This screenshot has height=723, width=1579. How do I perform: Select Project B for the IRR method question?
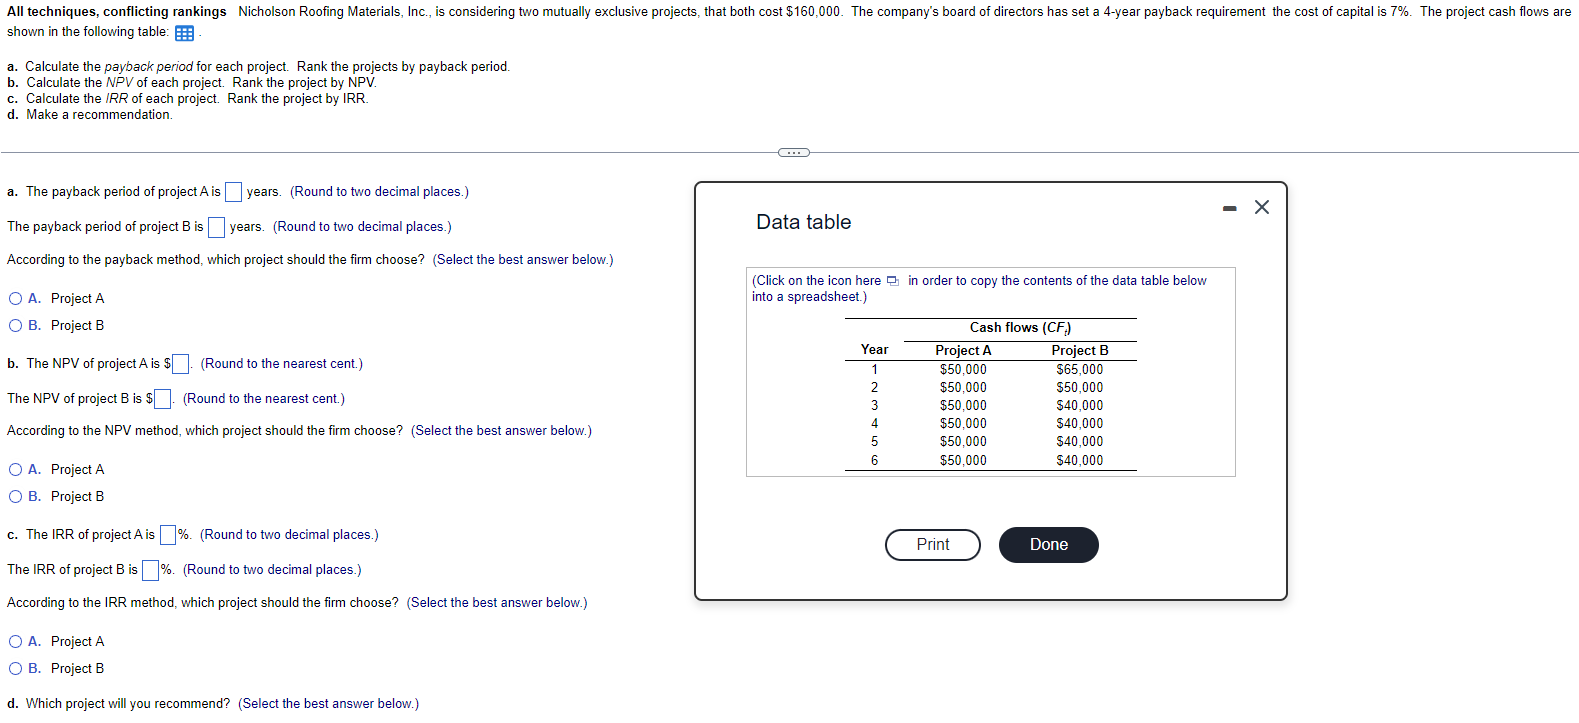[16, 669]
